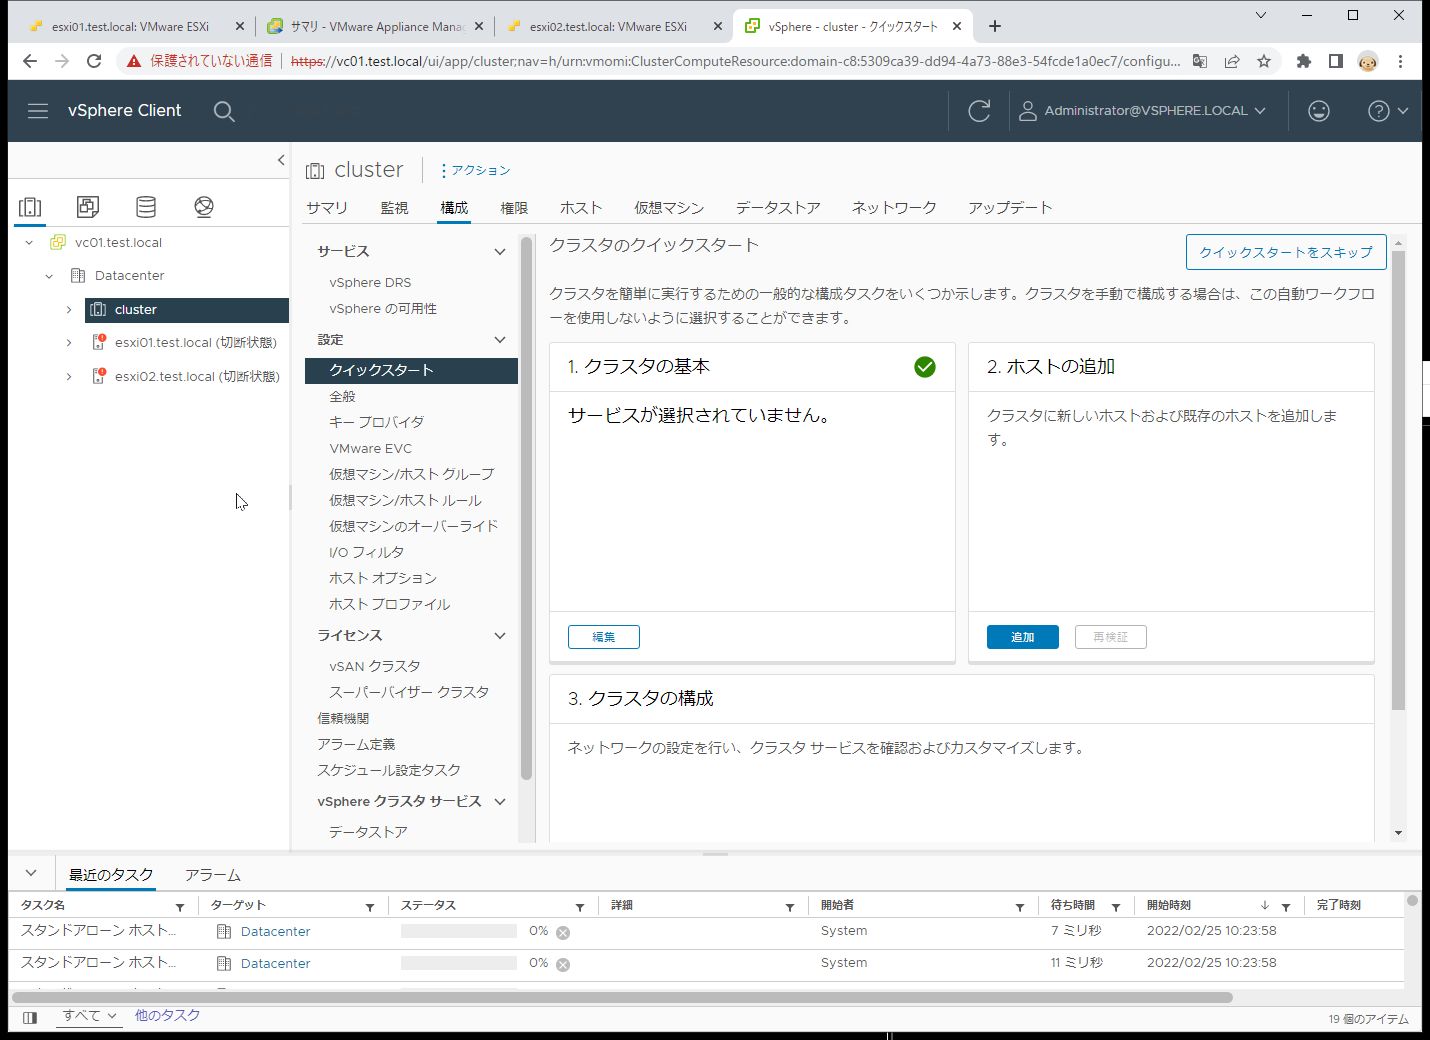
Task: Collapse the navigator panel with the arrow
Action: coord(281,160)
